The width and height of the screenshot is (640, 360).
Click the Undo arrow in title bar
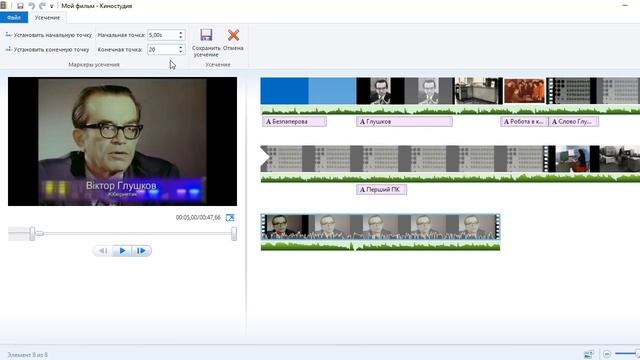(x=31, y=6)
